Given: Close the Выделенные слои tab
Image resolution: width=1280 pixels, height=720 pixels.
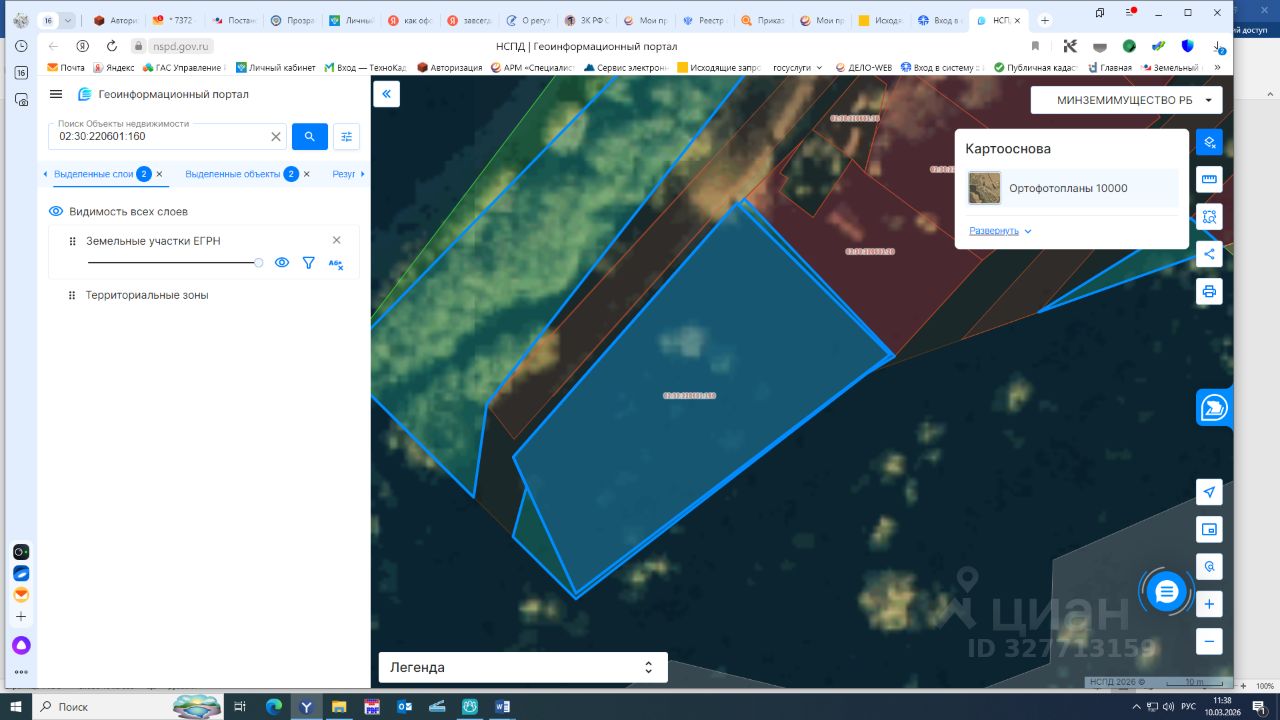Looking at the screenshot, I should click(159, 174).
